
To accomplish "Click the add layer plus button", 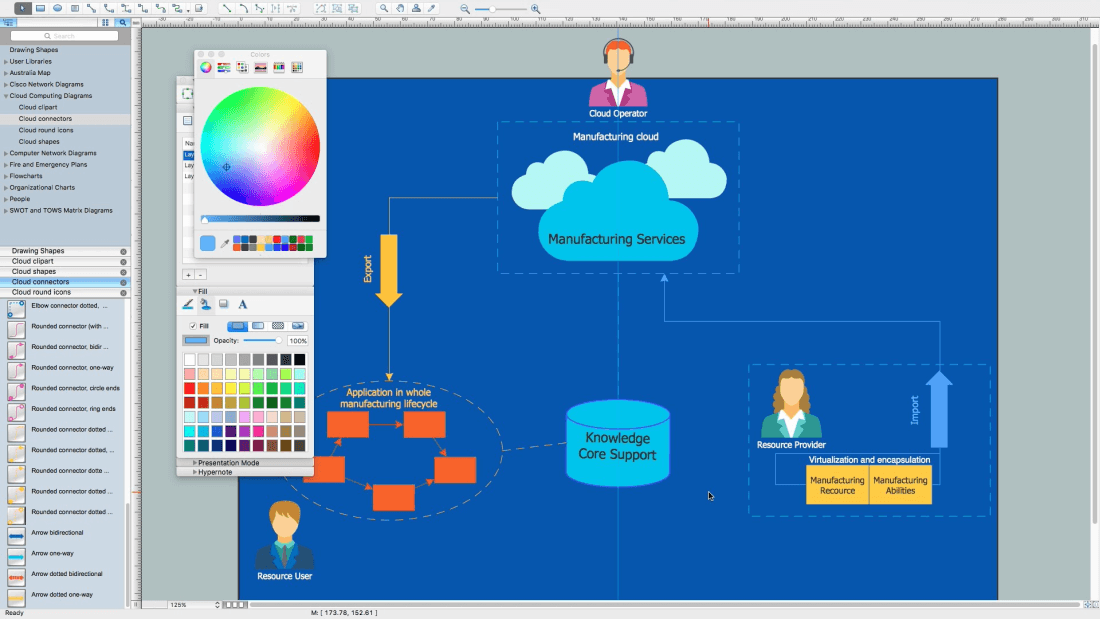I will pos(188,274).
